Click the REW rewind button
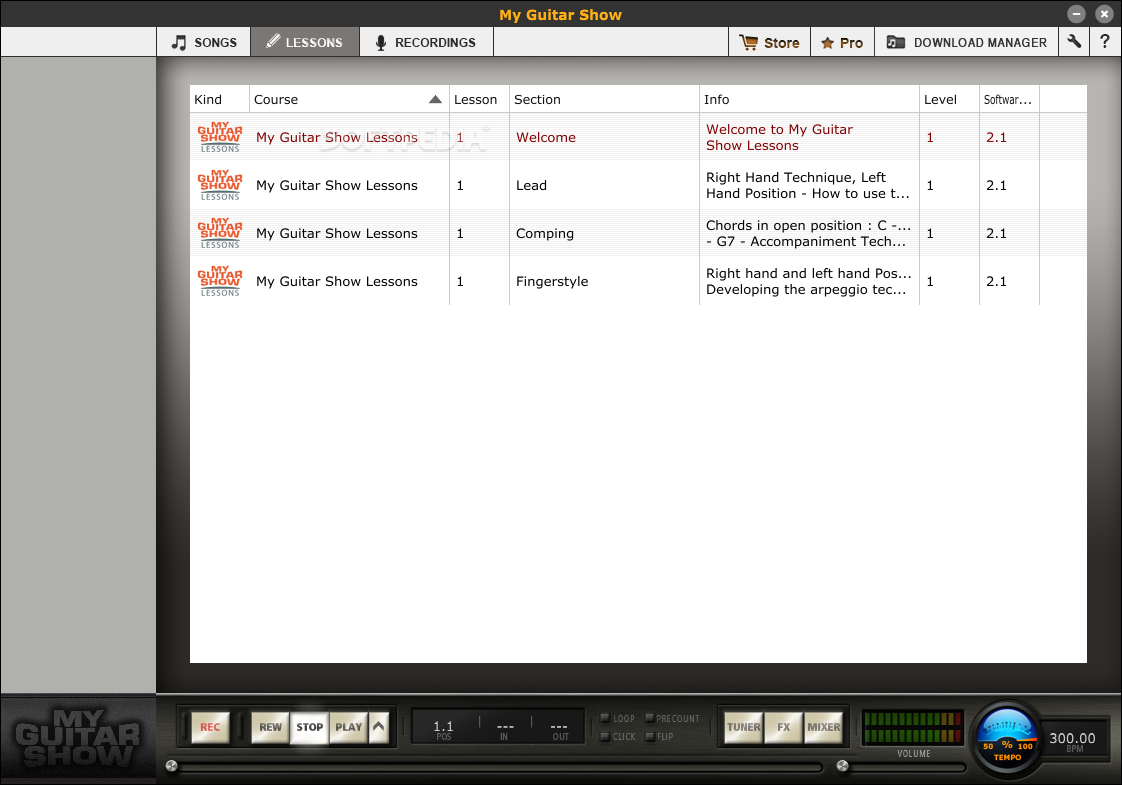This screenshot has height=785, width=1122. tap(270, 727)
